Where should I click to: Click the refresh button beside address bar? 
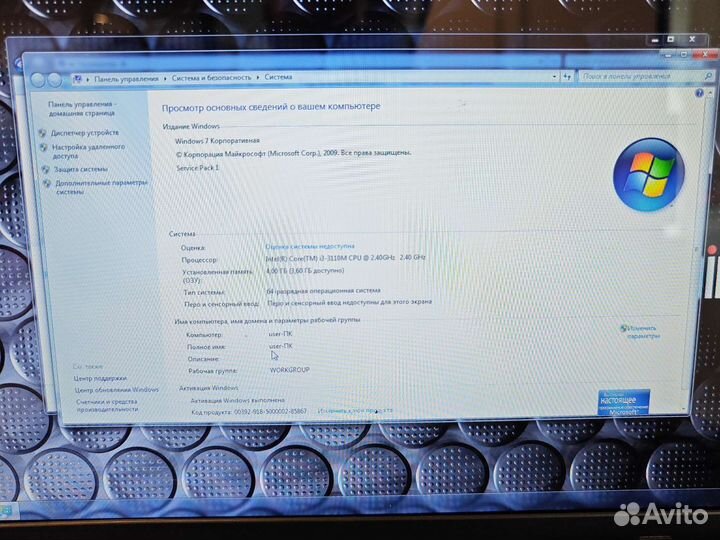(x=568, y=77)
